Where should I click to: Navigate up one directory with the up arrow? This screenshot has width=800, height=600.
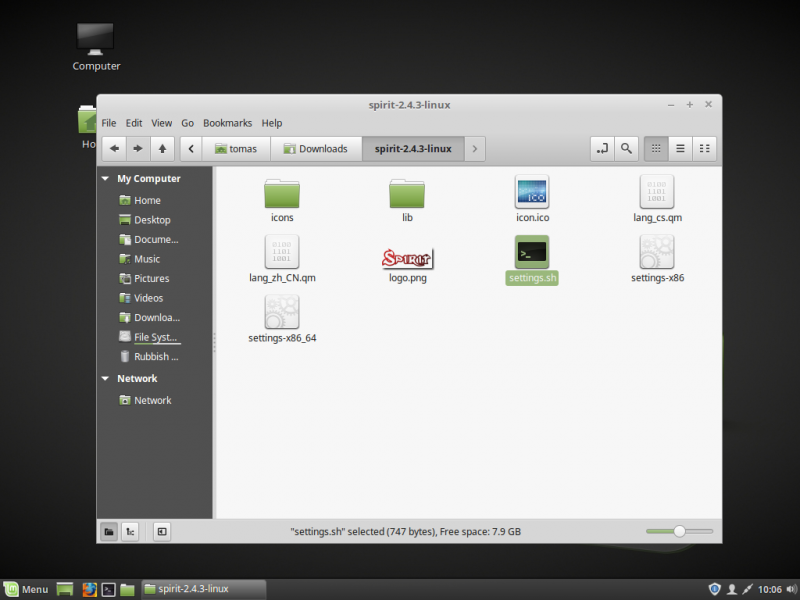coord(162,147)
